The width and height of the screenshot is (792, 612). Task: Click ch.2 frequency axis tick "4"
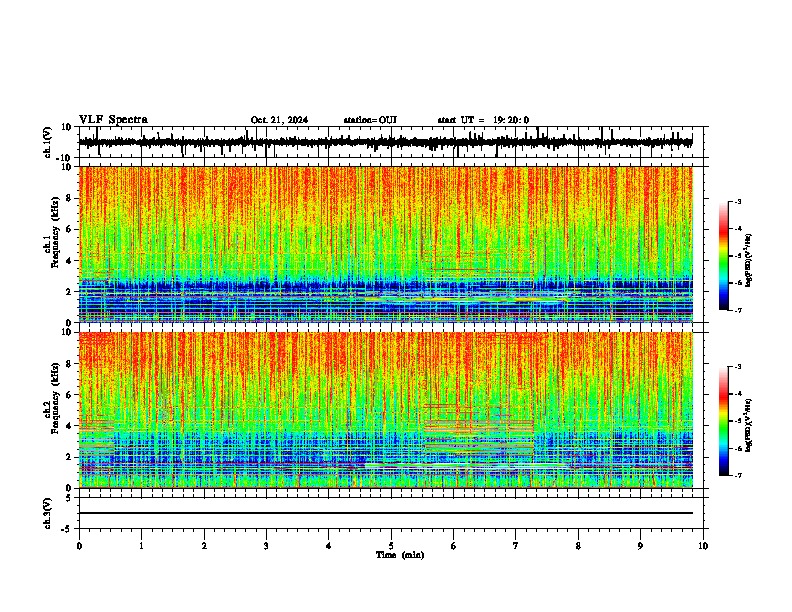pyautogui.click(x=70, y=426)
